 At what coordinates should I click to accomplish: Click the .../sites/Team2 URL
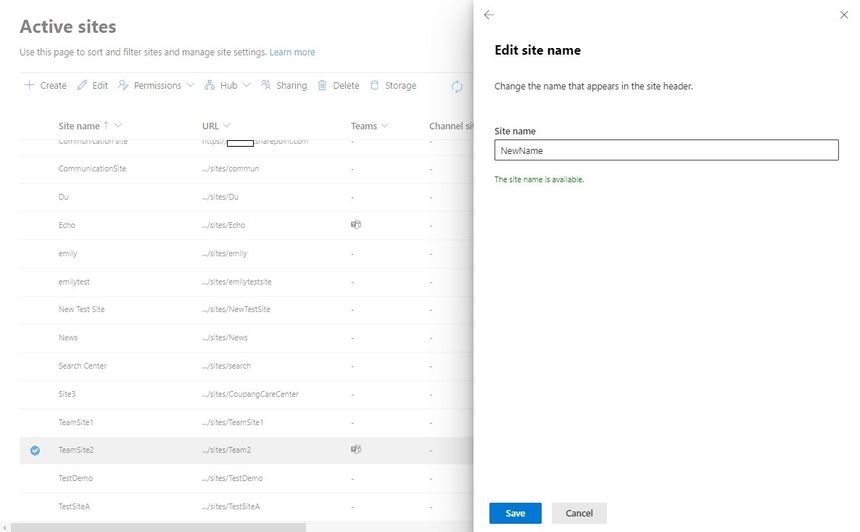tap(226, 450)
